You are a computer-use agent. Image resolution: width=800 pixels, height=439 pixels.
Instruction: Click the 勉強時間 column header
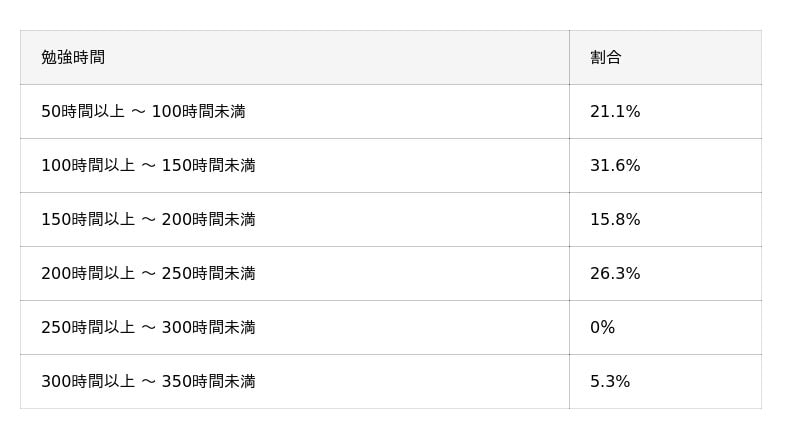(73, 58)
